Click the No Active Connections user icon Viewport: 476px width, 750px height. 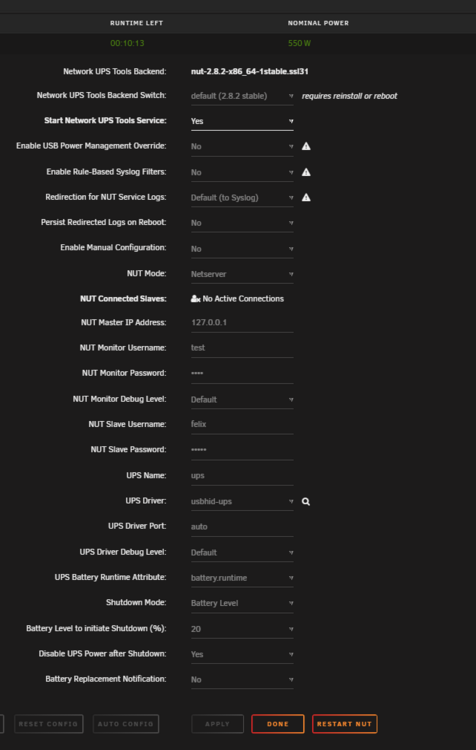[195, 299]
